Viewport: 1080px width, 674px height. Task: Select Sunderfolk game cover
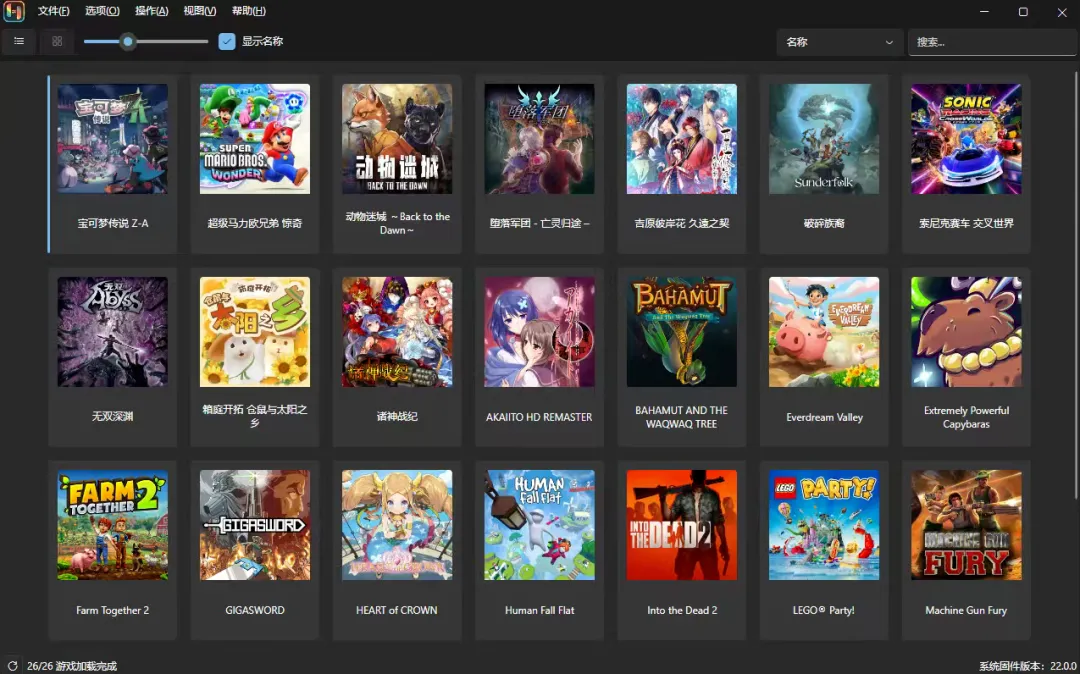click(824, 138)
